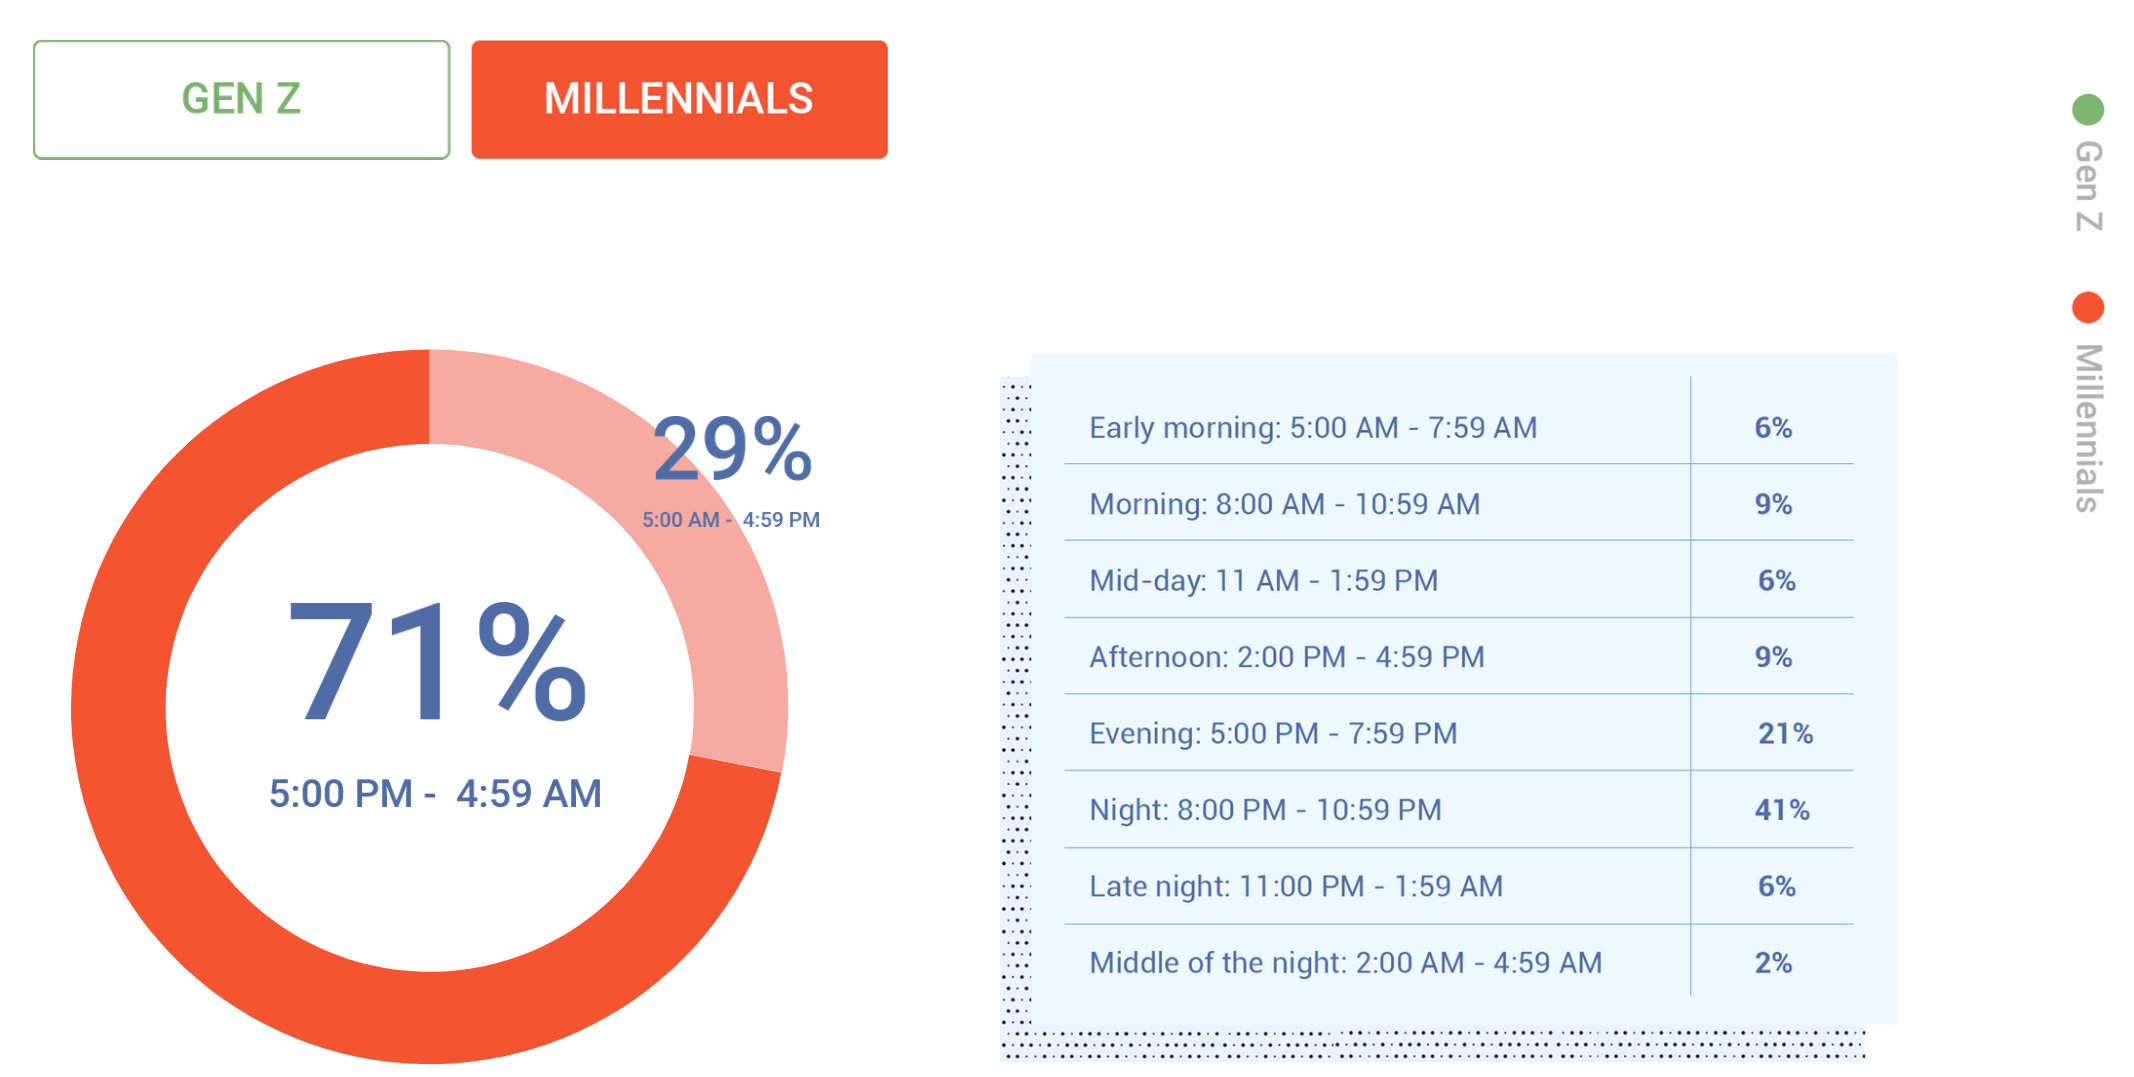Click the Afternoon 2:00 PM row

(x=1458, y=656)
